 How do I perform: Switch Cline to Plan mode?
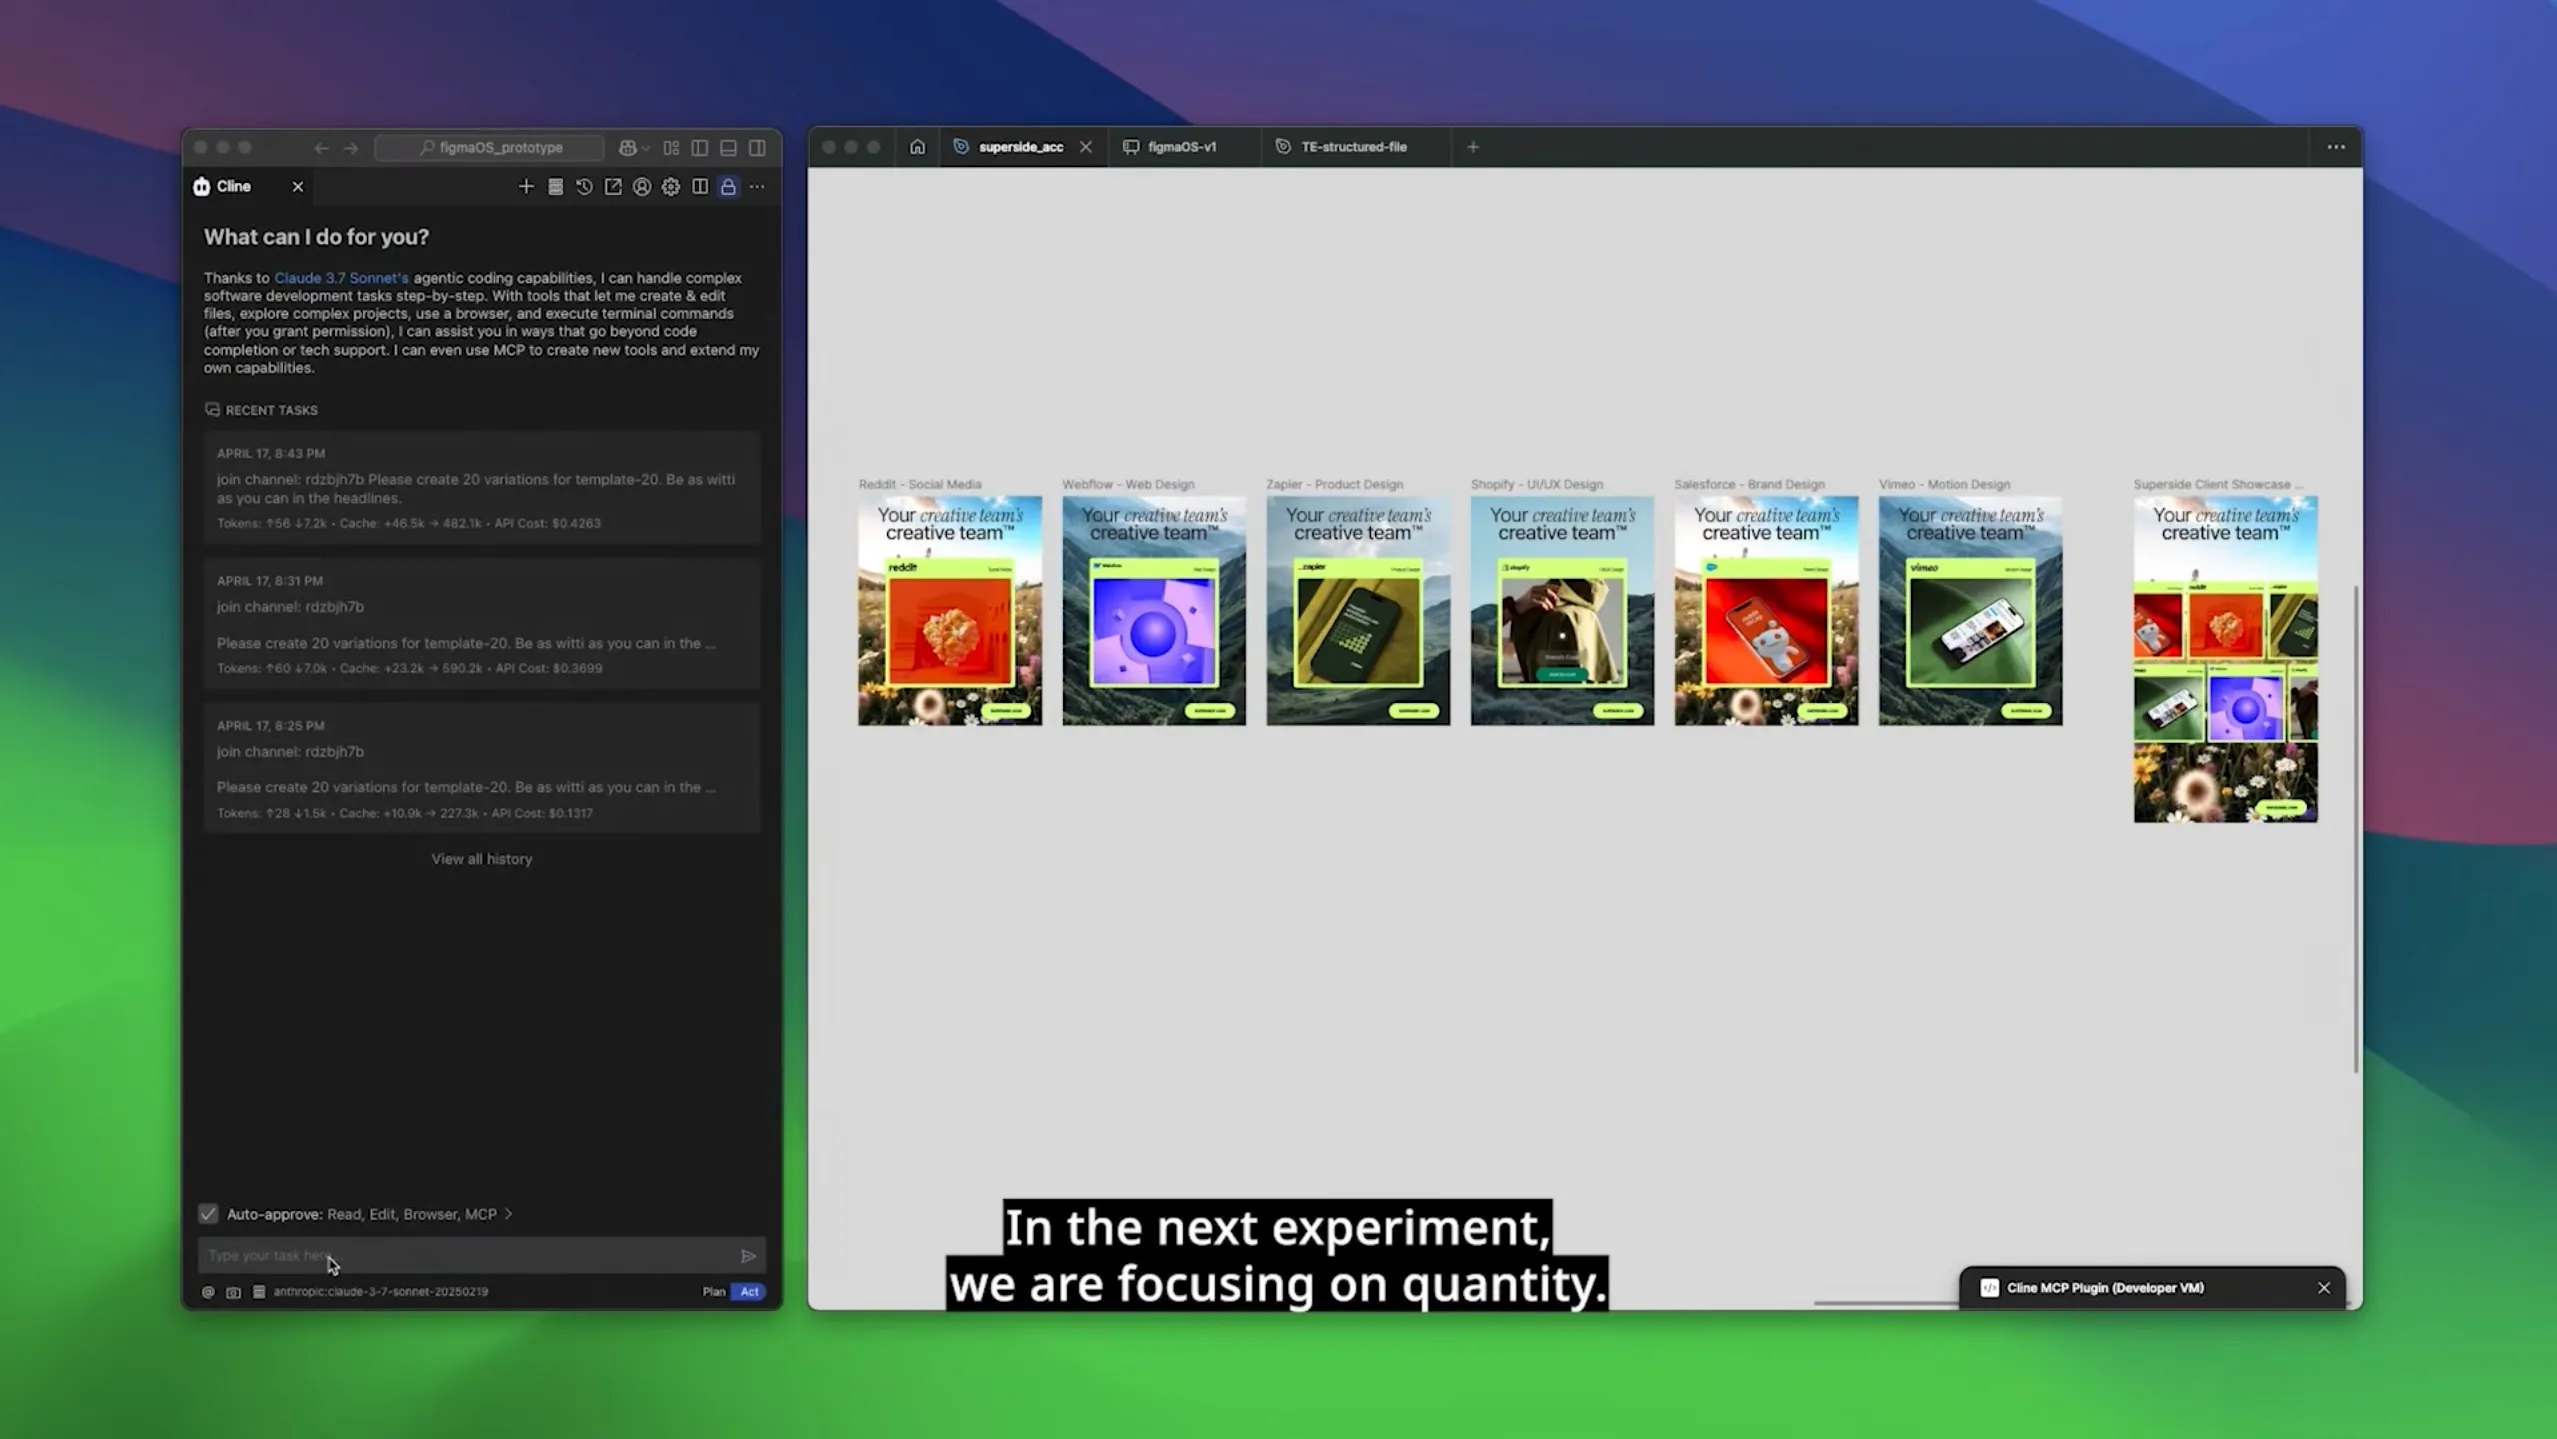point(714,1292)
